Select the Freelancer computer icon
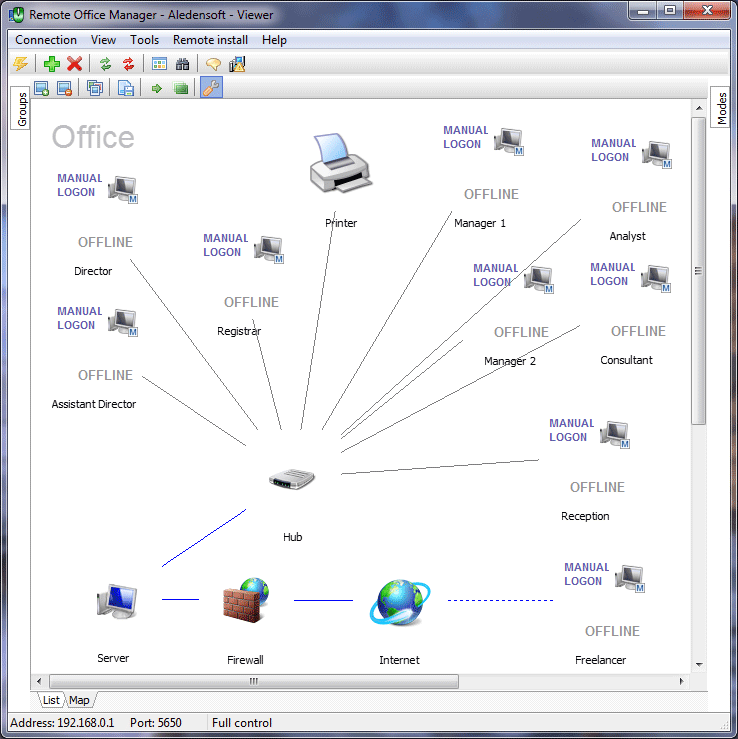The image size is (738, 739). 630,578
